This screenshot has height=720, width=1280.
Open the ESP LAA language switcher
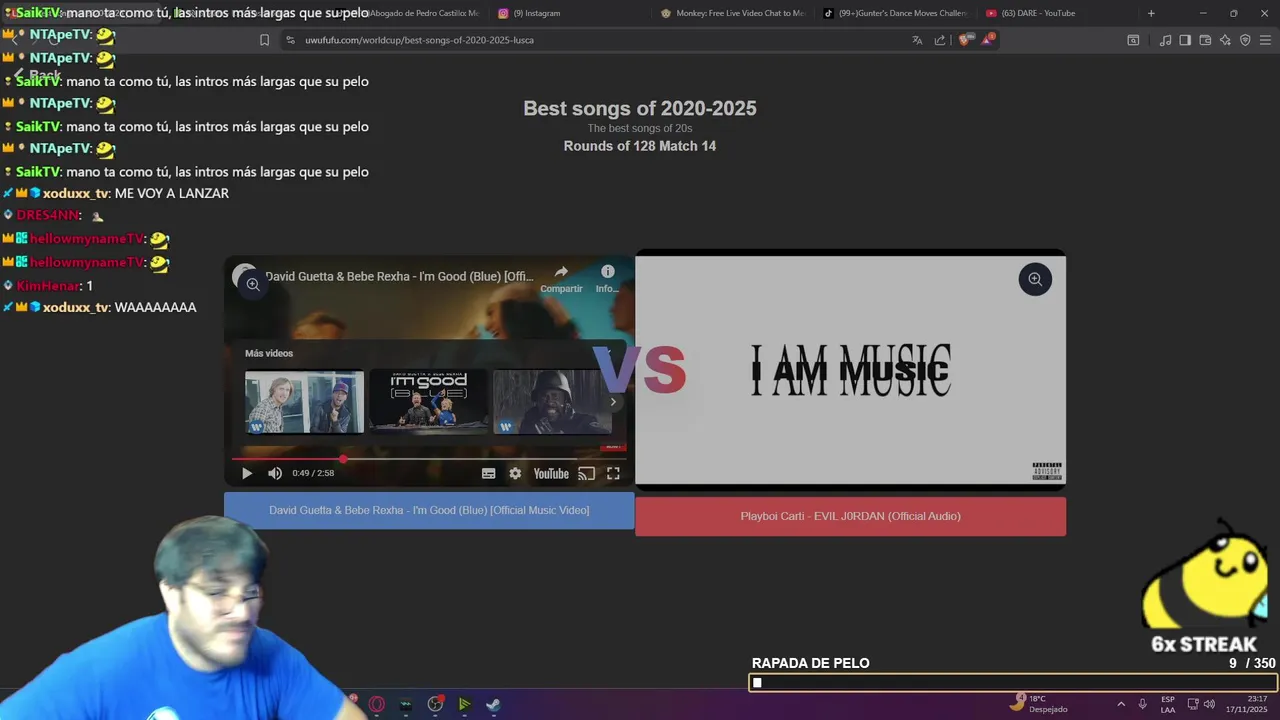coord(1168,704)
